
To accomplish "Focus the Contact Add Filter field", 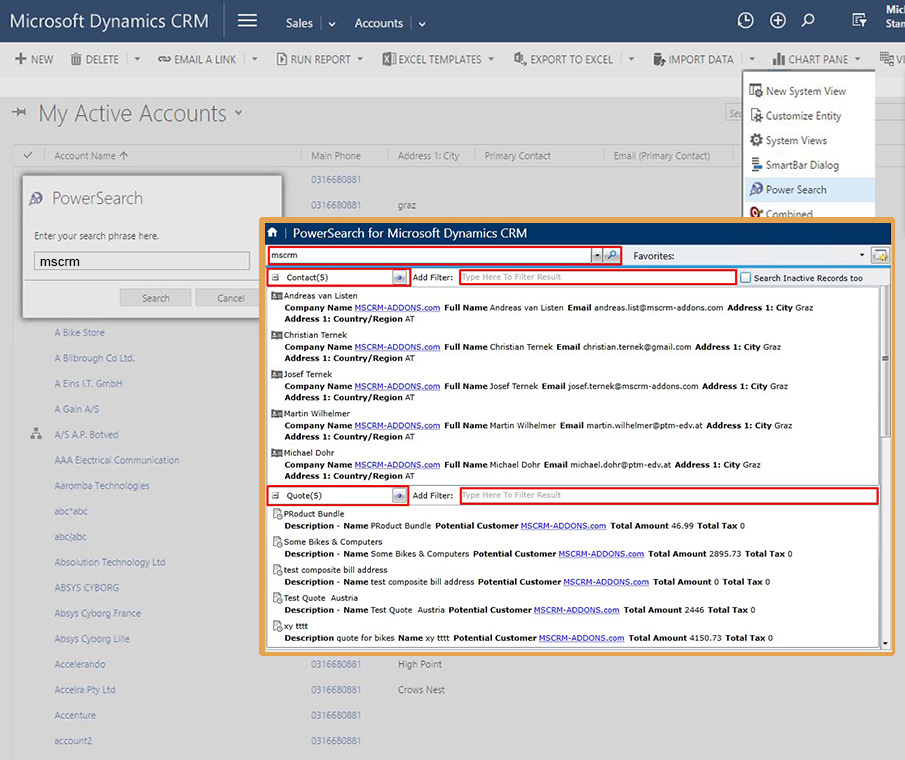I will tap(598, 277).
